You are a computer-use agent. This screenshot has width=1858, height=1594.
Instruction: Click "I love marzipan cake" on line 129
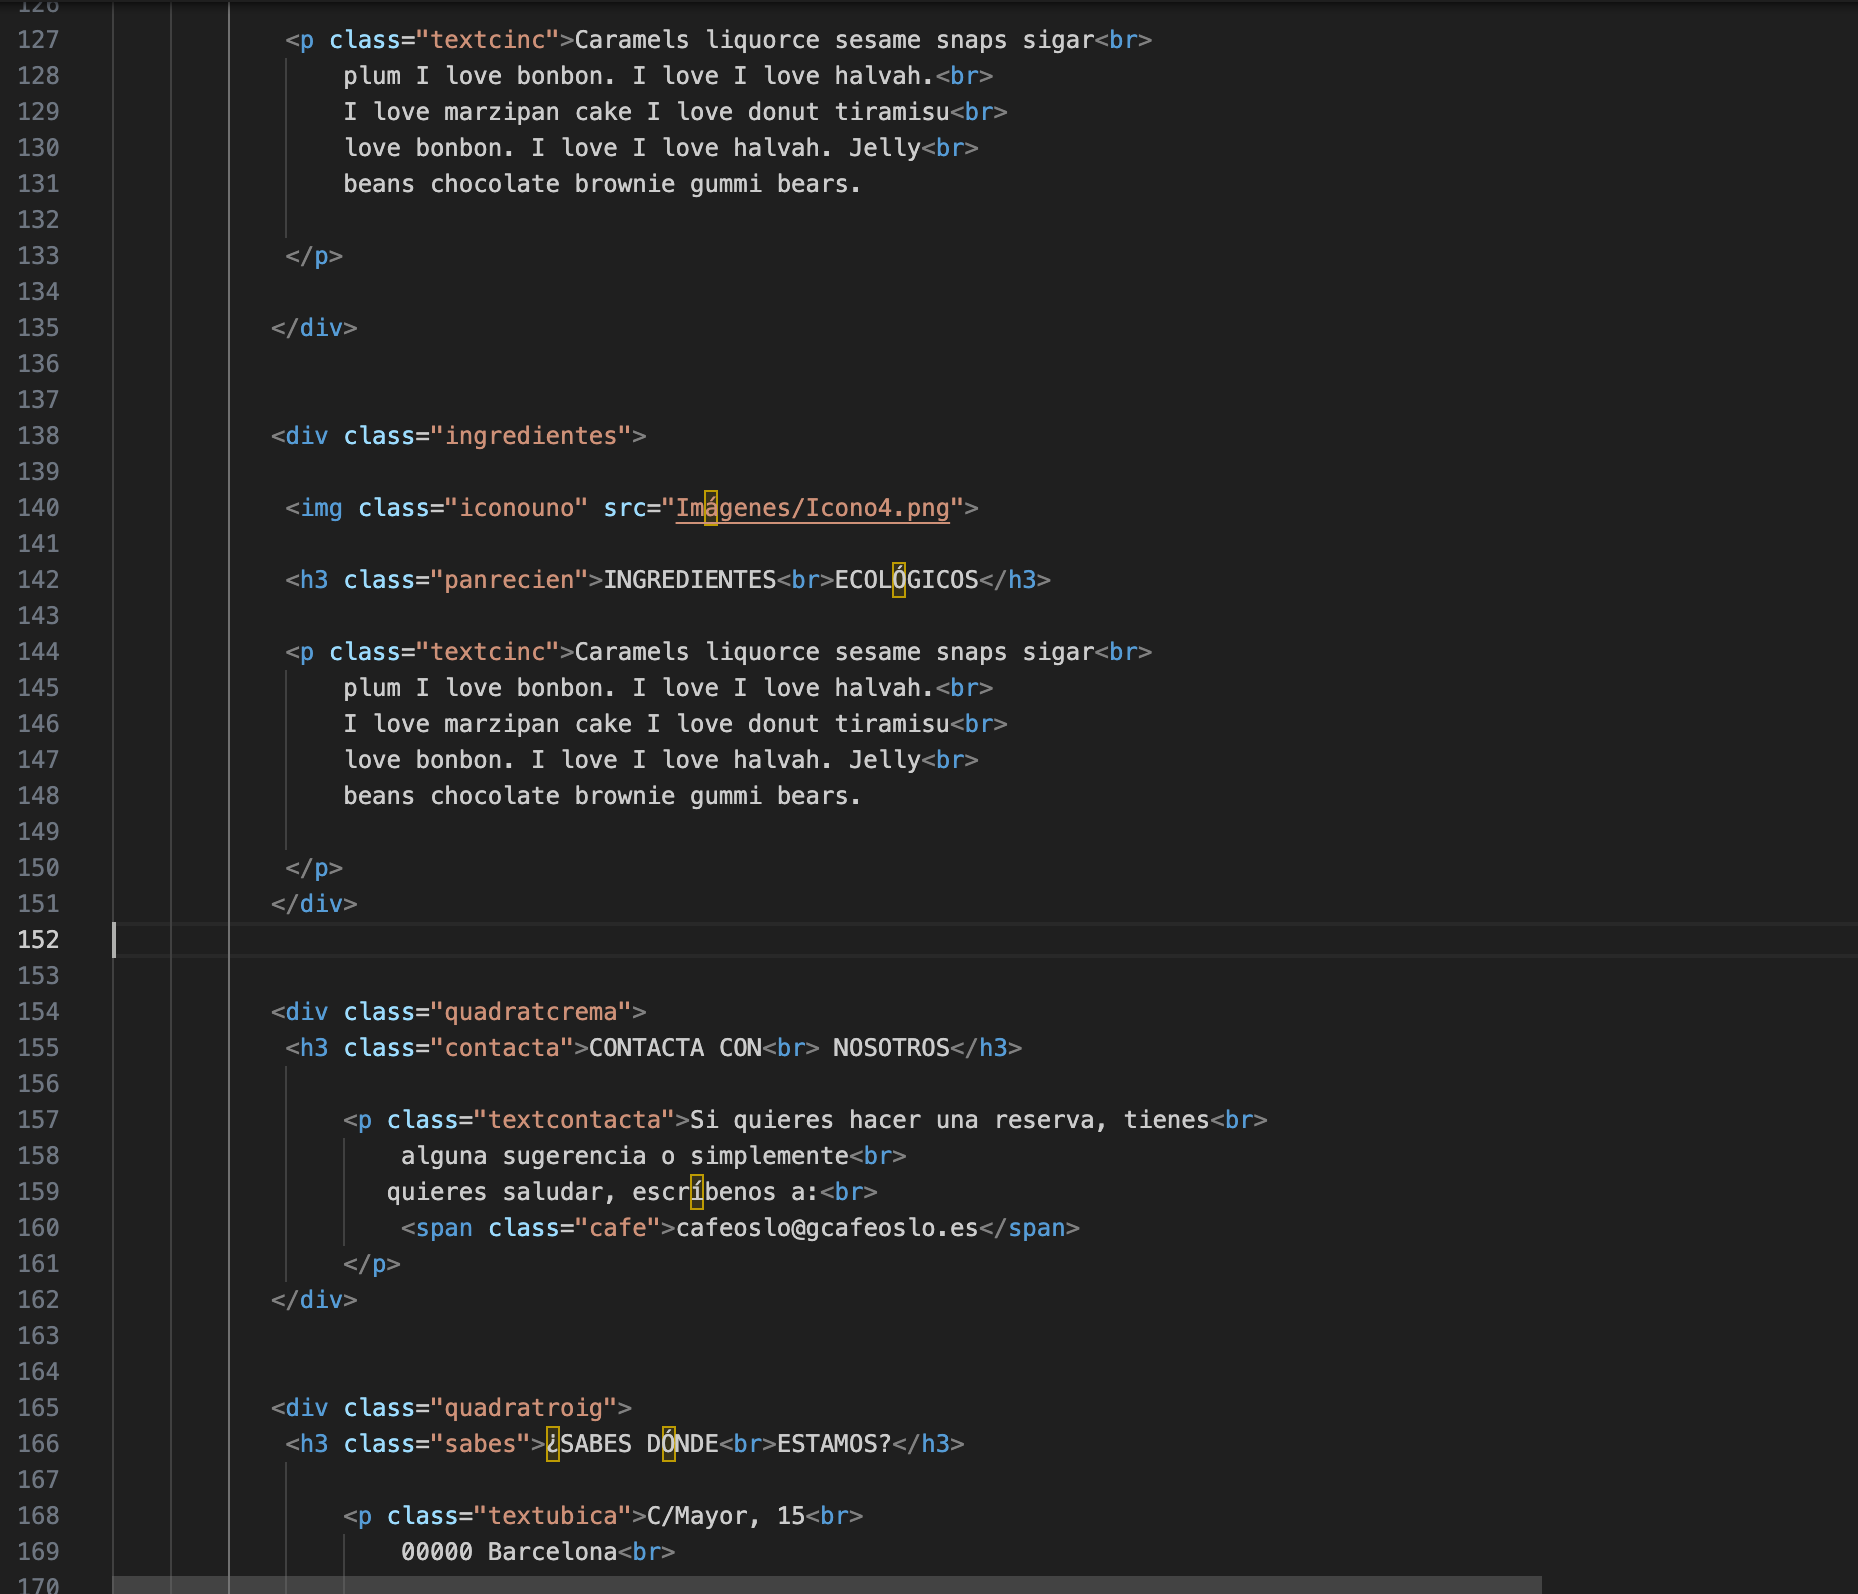tap(488, 112)
